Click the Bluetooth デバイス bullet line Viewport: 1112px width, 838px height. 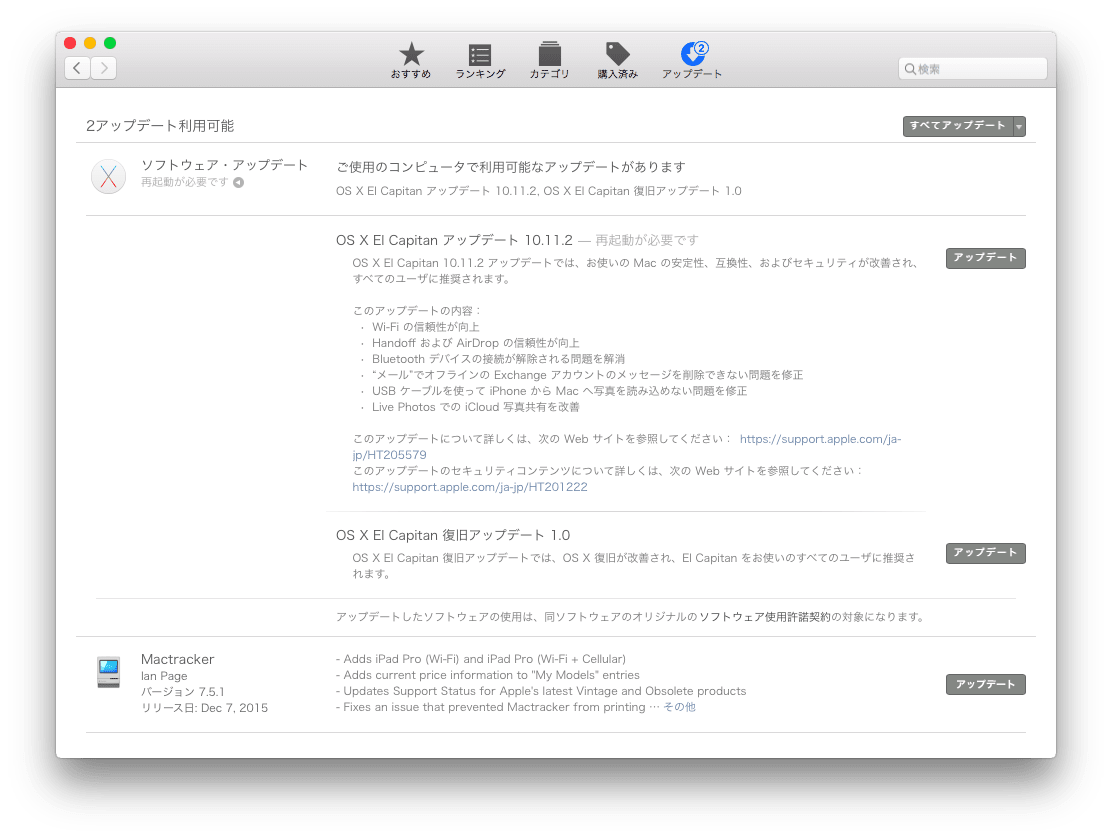click(498, 359)
